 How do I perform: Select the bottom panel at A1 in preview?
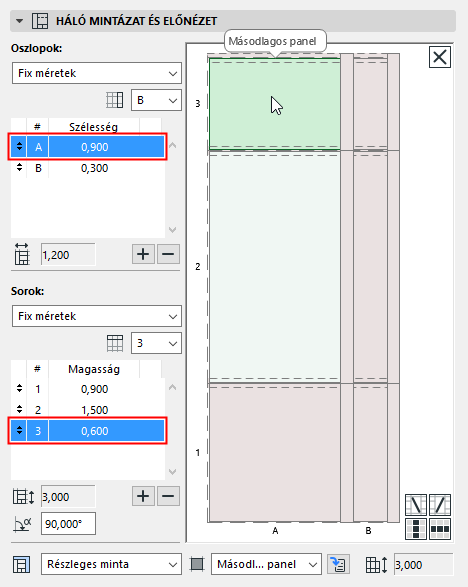click(x=274, y=453)
